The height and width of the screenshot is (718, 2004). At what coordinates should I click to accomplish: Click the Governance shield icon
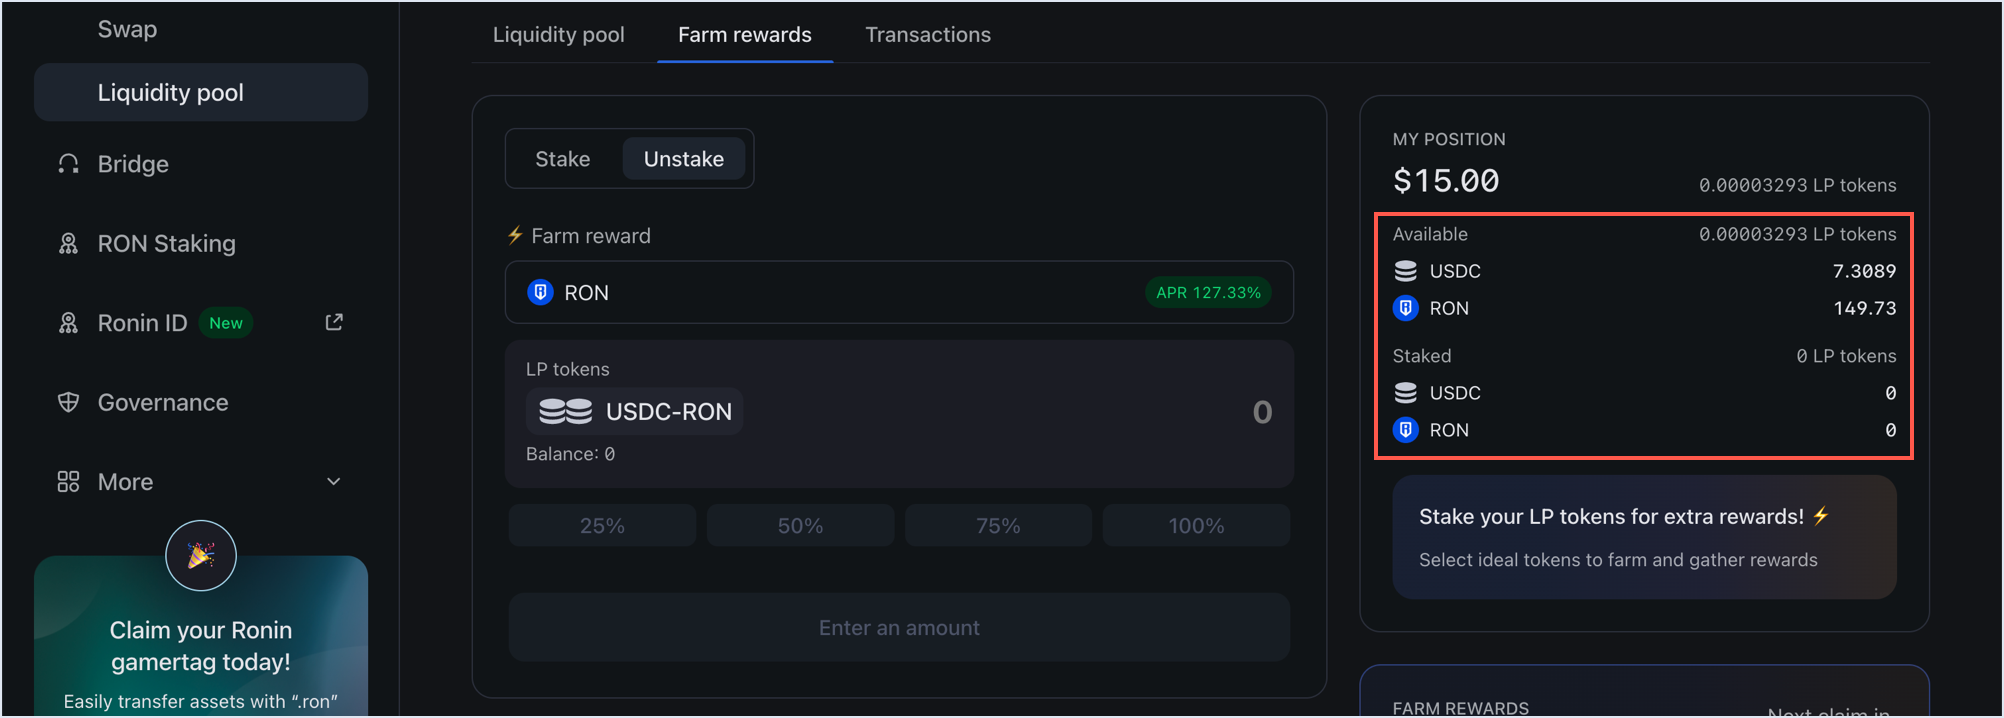67,402
